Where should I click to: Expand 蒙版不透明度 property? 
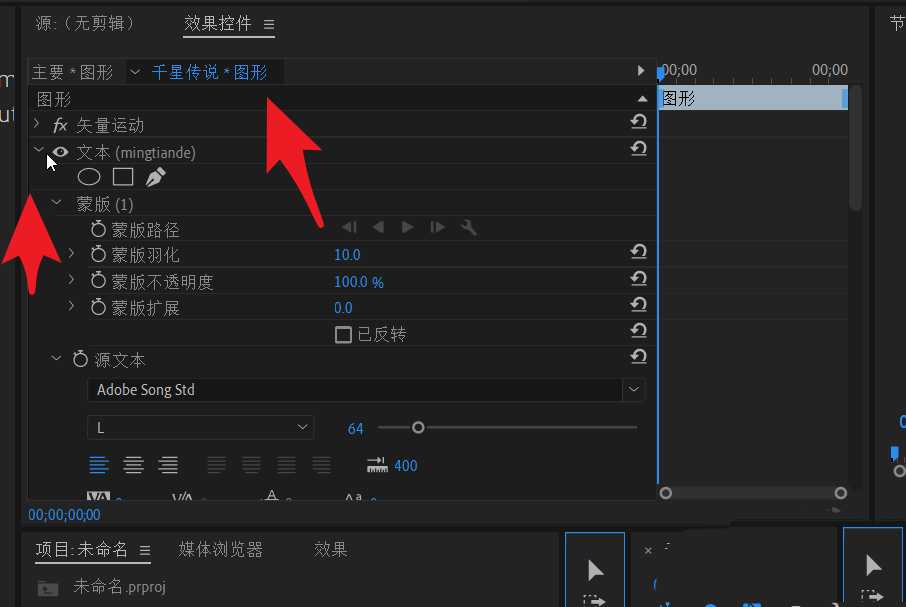(x=71, y=280)
